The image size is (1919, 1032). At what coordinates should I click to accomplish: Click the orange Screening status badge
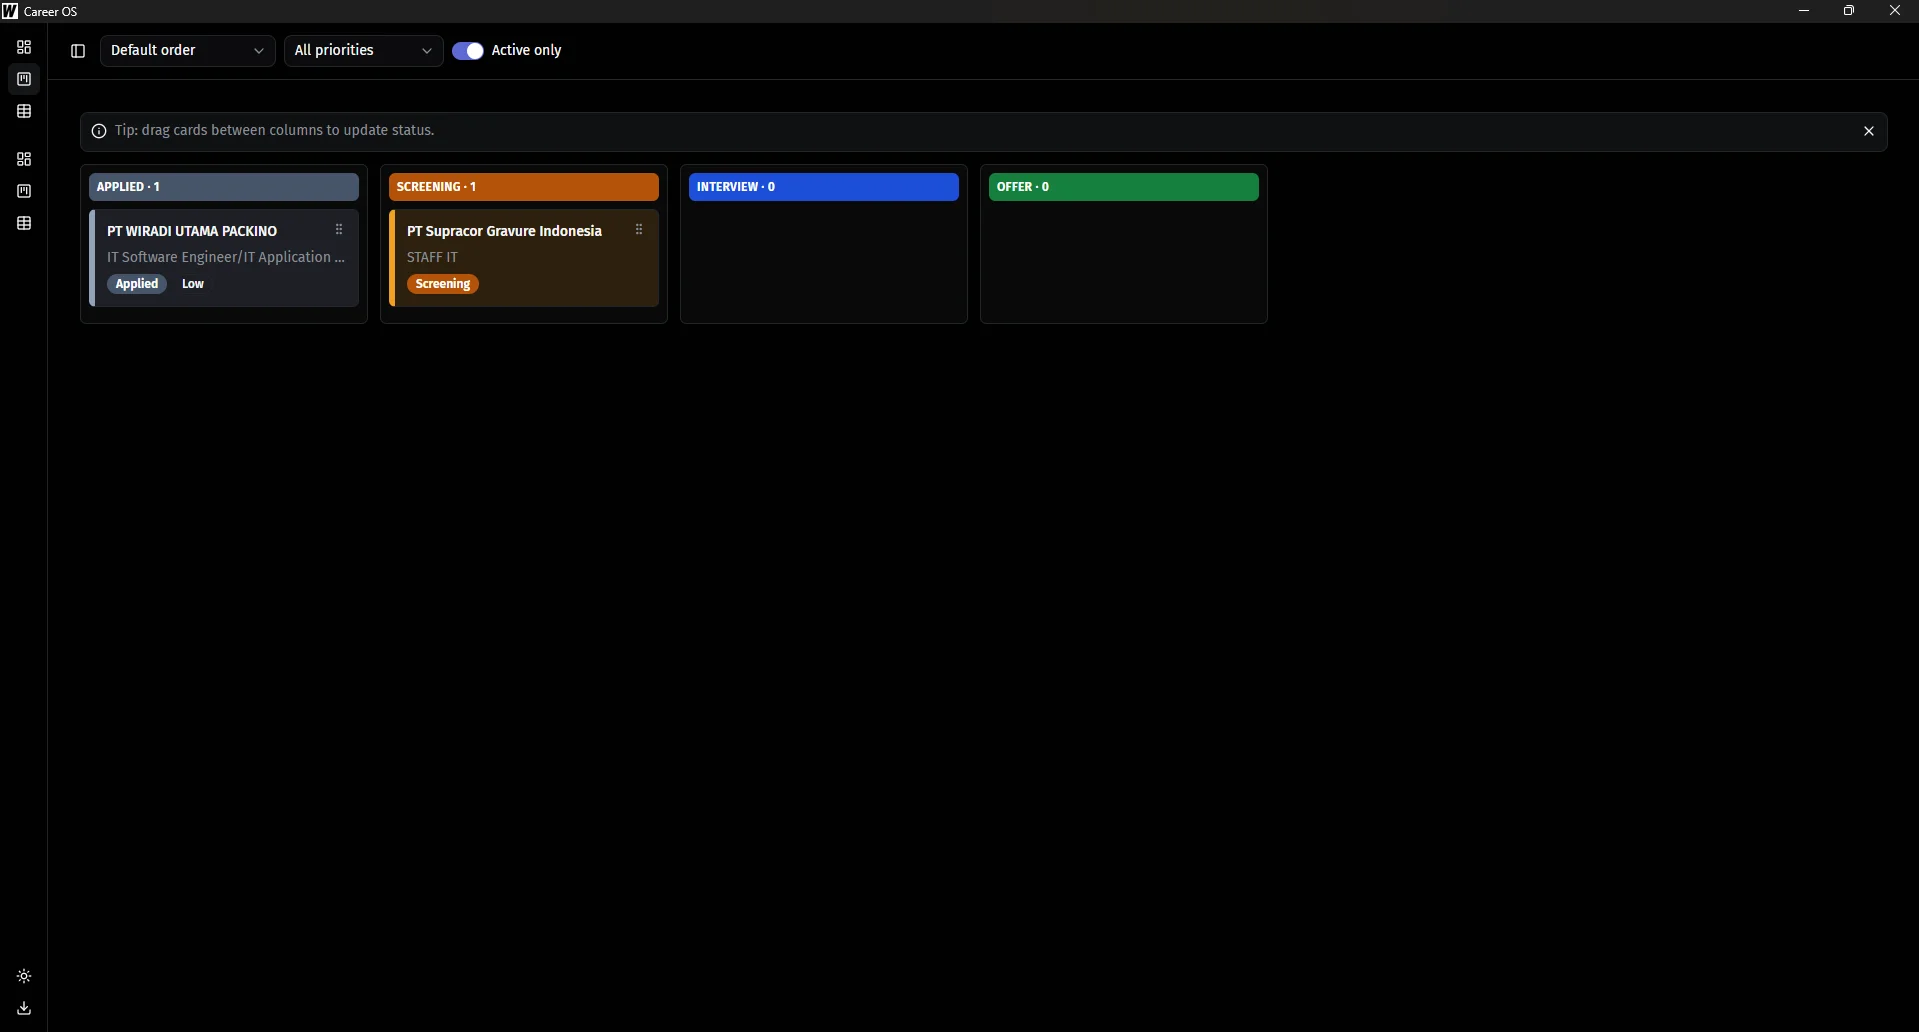443,284
